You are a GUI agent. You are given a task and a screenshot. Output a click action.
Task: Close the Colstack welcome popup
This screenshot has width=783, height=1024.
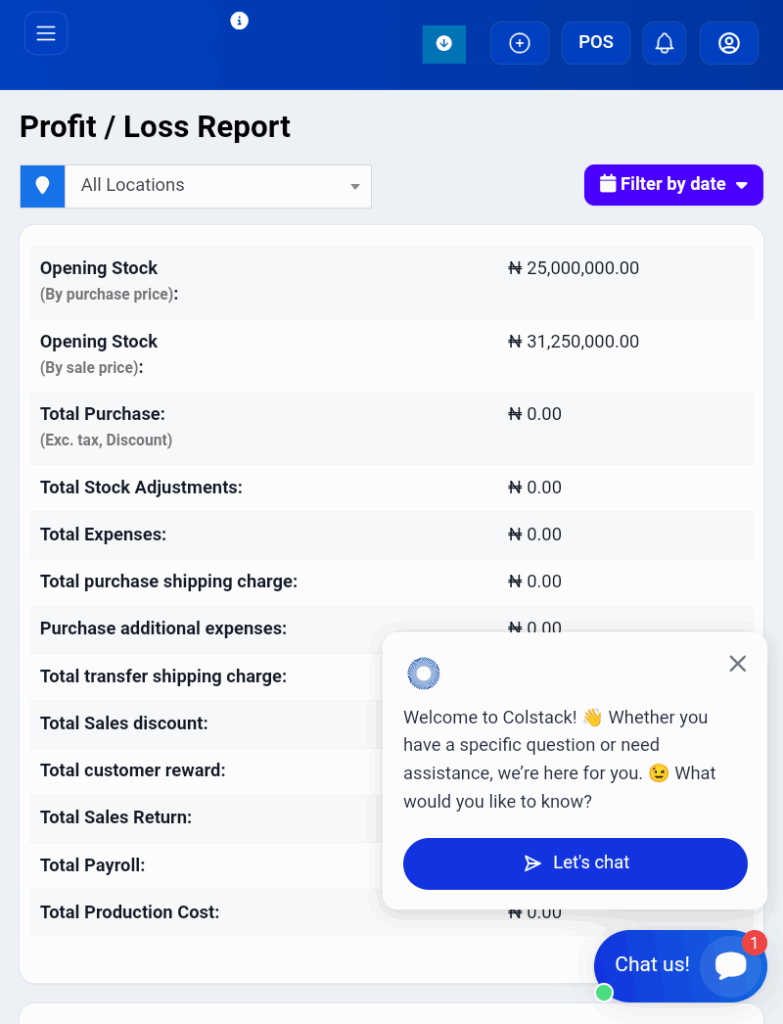coord(737,664)
